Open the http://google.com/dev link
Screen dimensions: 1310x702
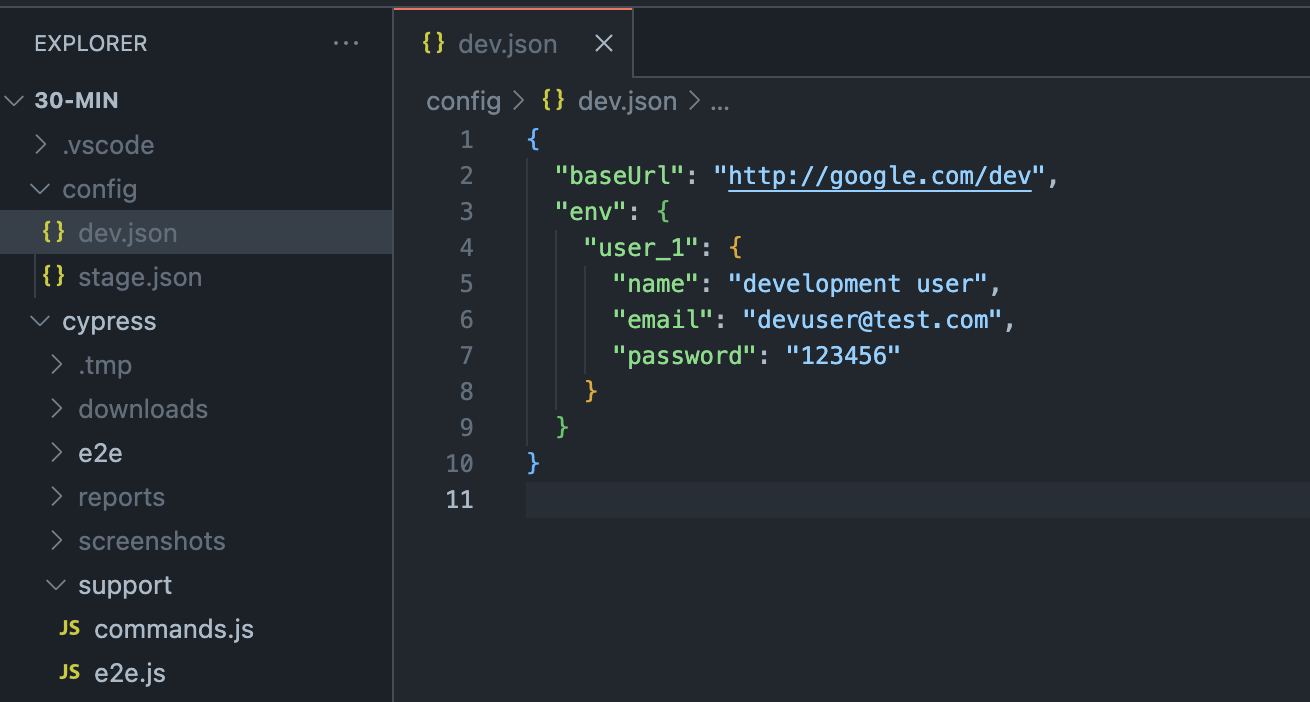[x=878, y=175]
